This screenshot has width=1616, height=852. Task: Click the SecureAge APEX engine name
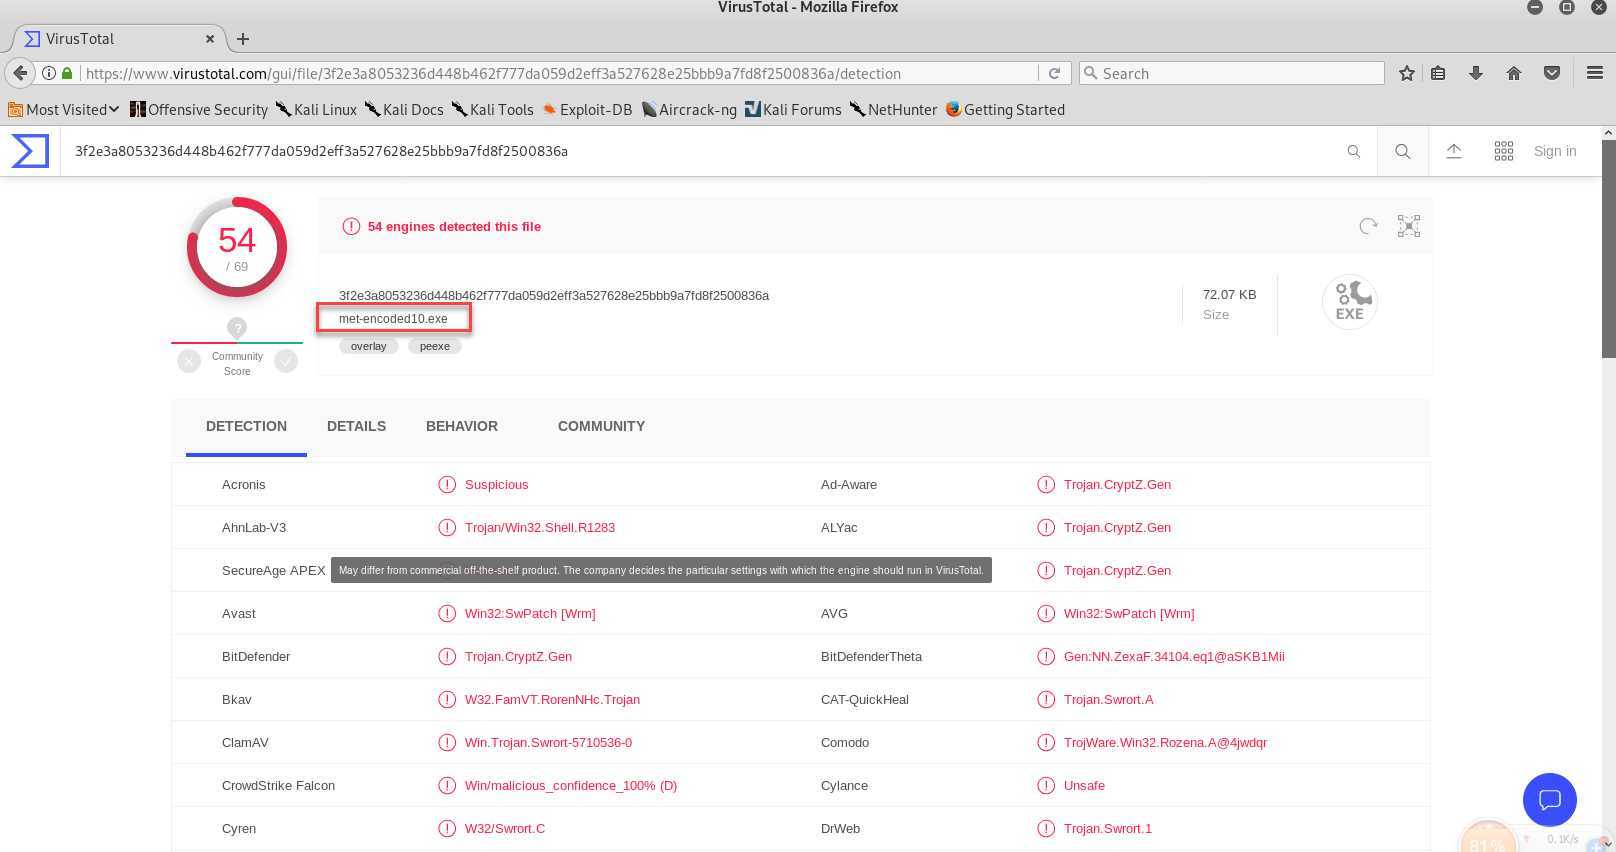pyautogui.click(x=274, y=570)
